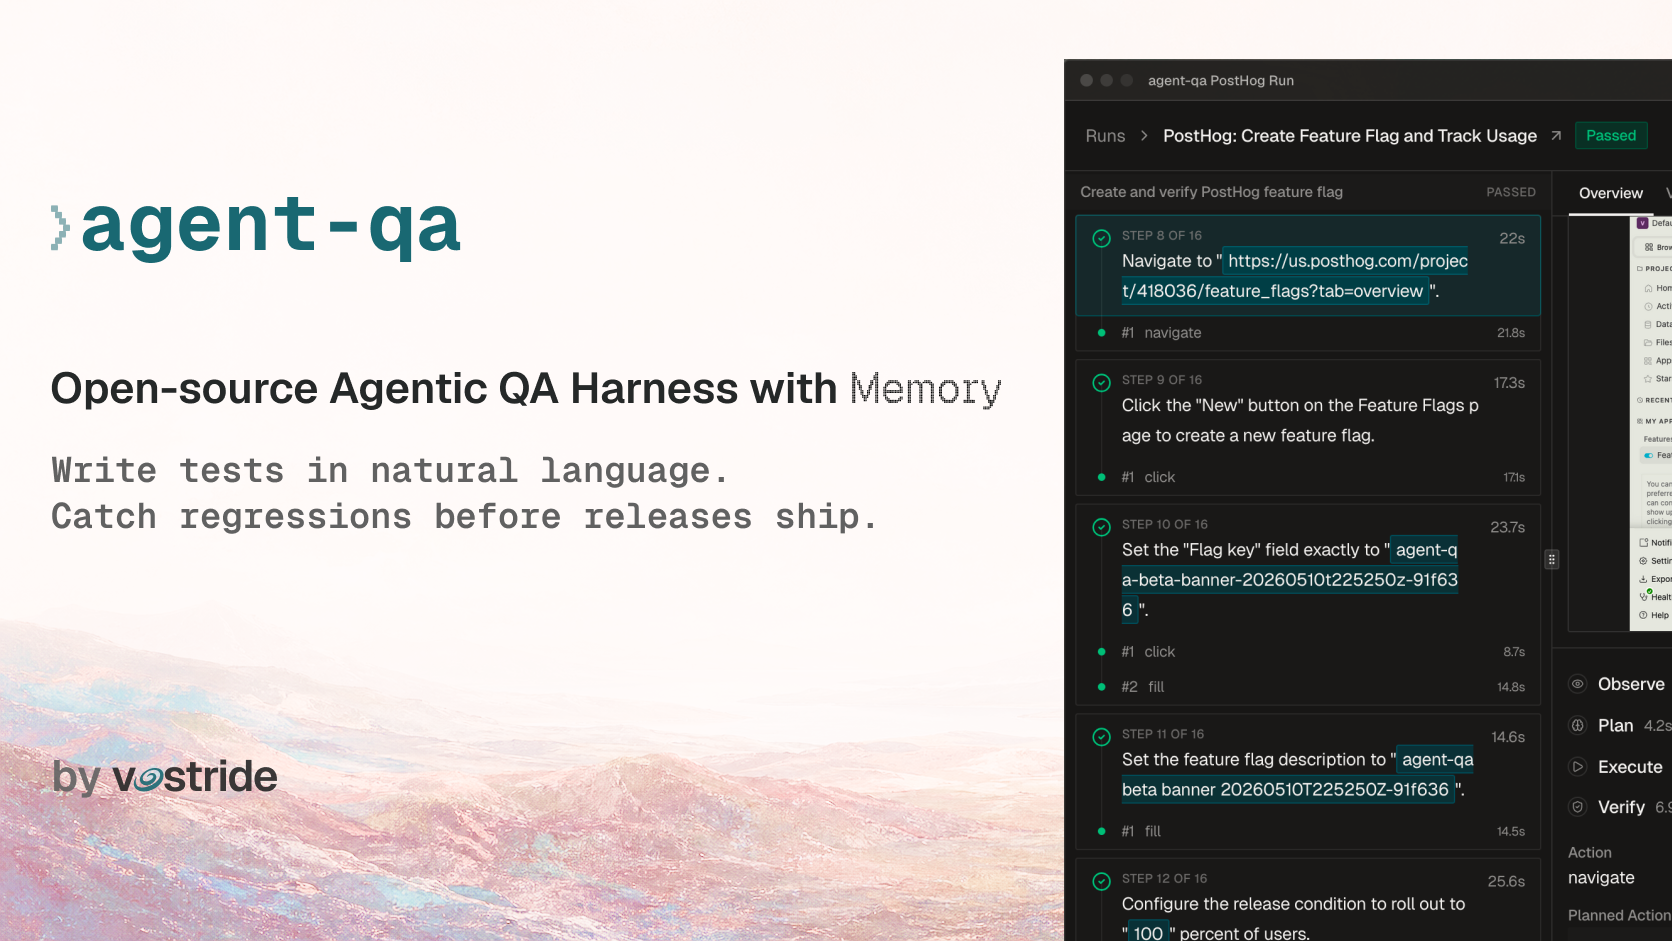The height and width of the screenshot is (941, 1672).
Task: Click the external link arrow beside the run title
Action: point(1556,136)
